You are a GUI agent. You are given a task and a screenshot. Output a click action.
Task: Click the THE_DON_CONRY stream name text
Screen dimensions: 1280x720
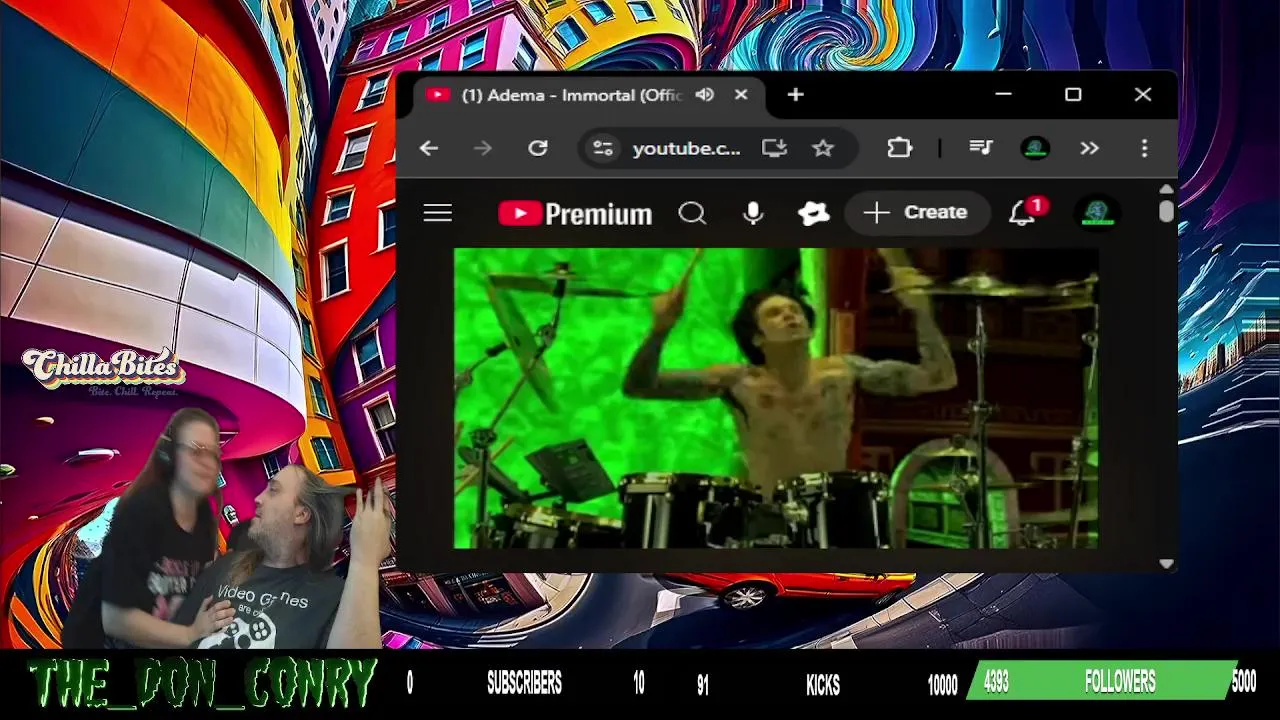point(202,685)
